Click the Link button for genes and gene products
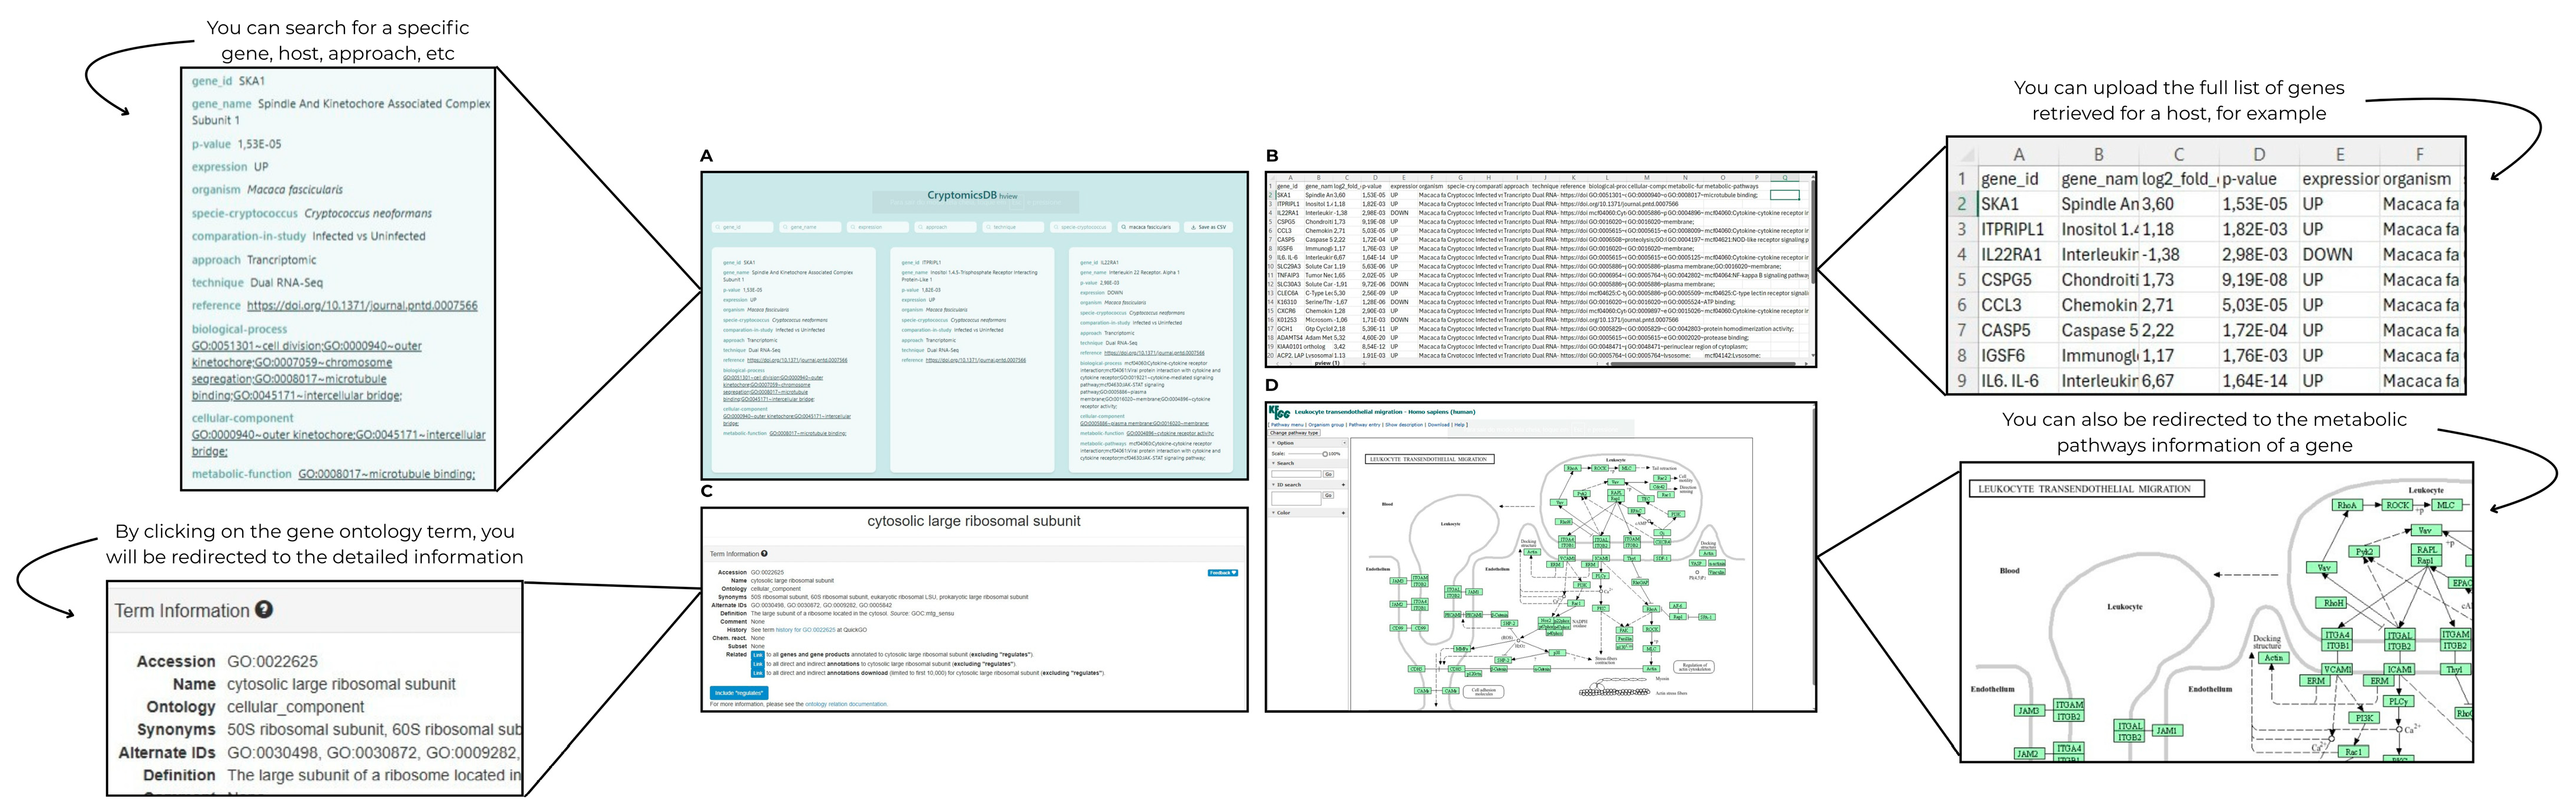The image size is (2576, 811). click(758, 655)
